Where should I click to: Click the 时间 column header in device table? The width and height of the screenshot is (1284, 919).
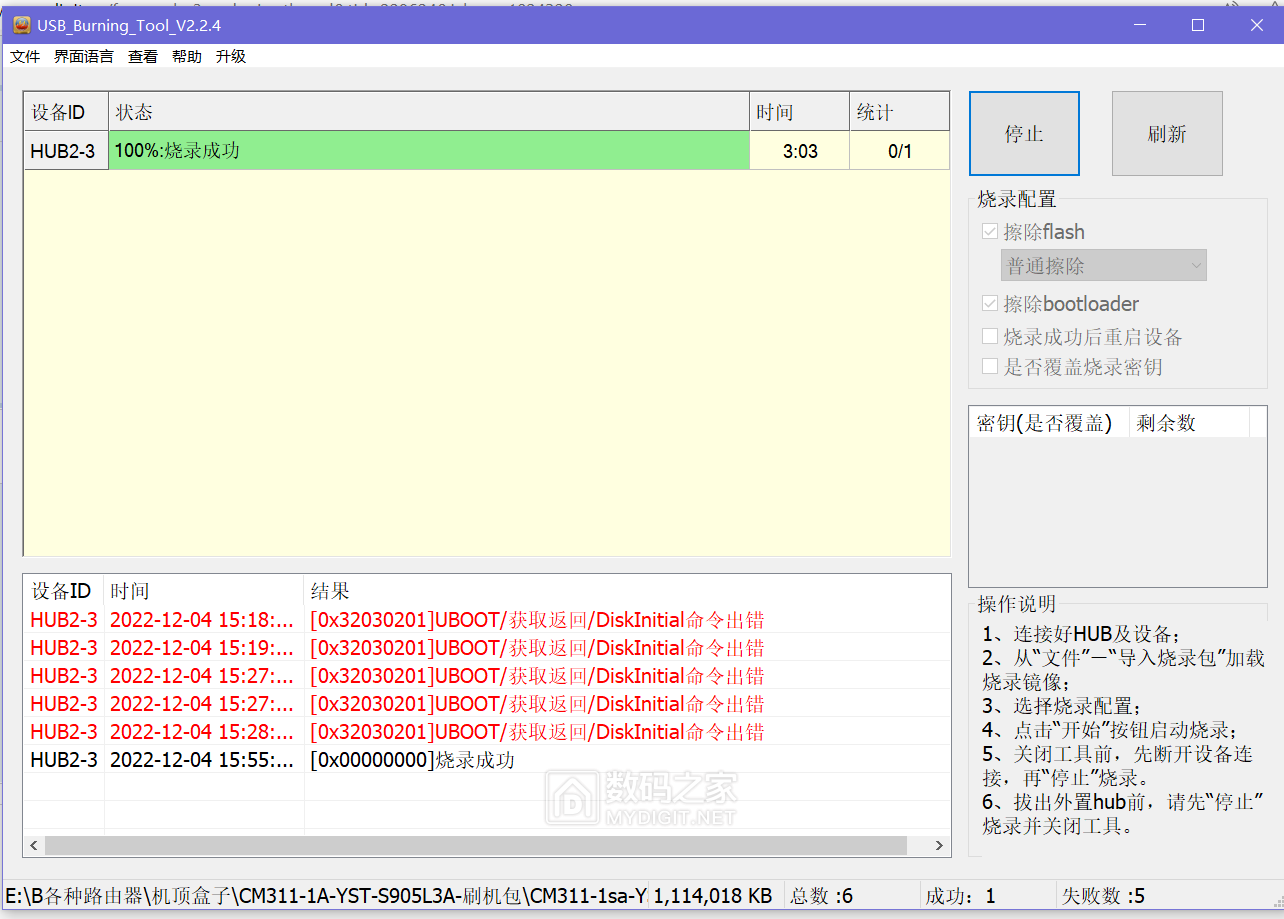pyautogui.click(x=800, y=112)
